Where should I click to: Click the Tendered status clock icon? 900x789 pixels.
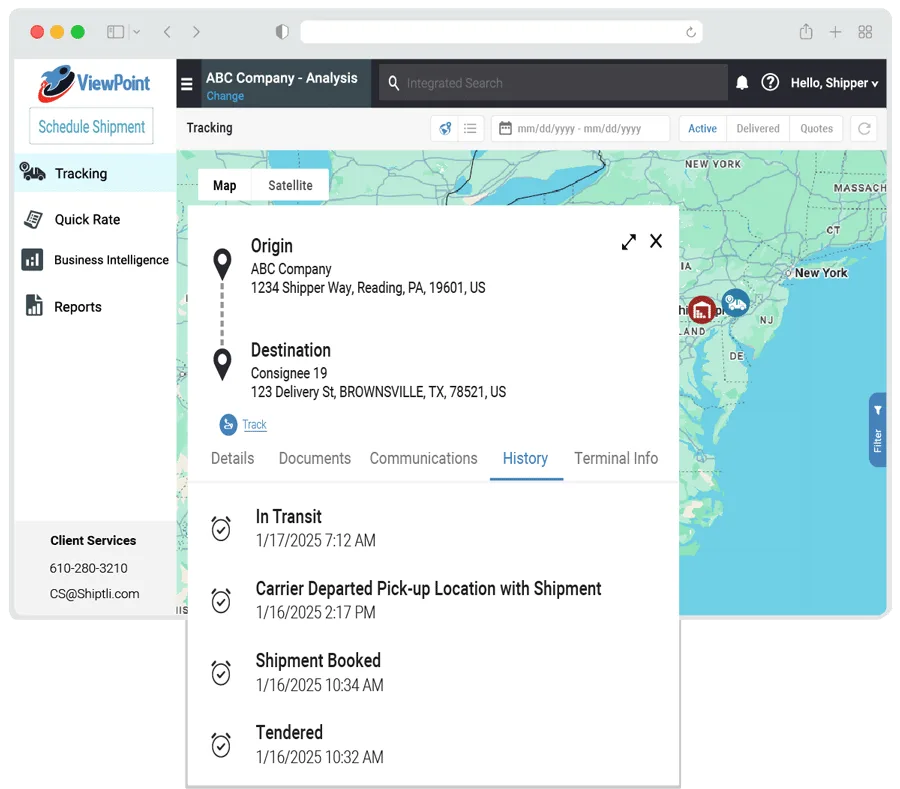[221, 745]
